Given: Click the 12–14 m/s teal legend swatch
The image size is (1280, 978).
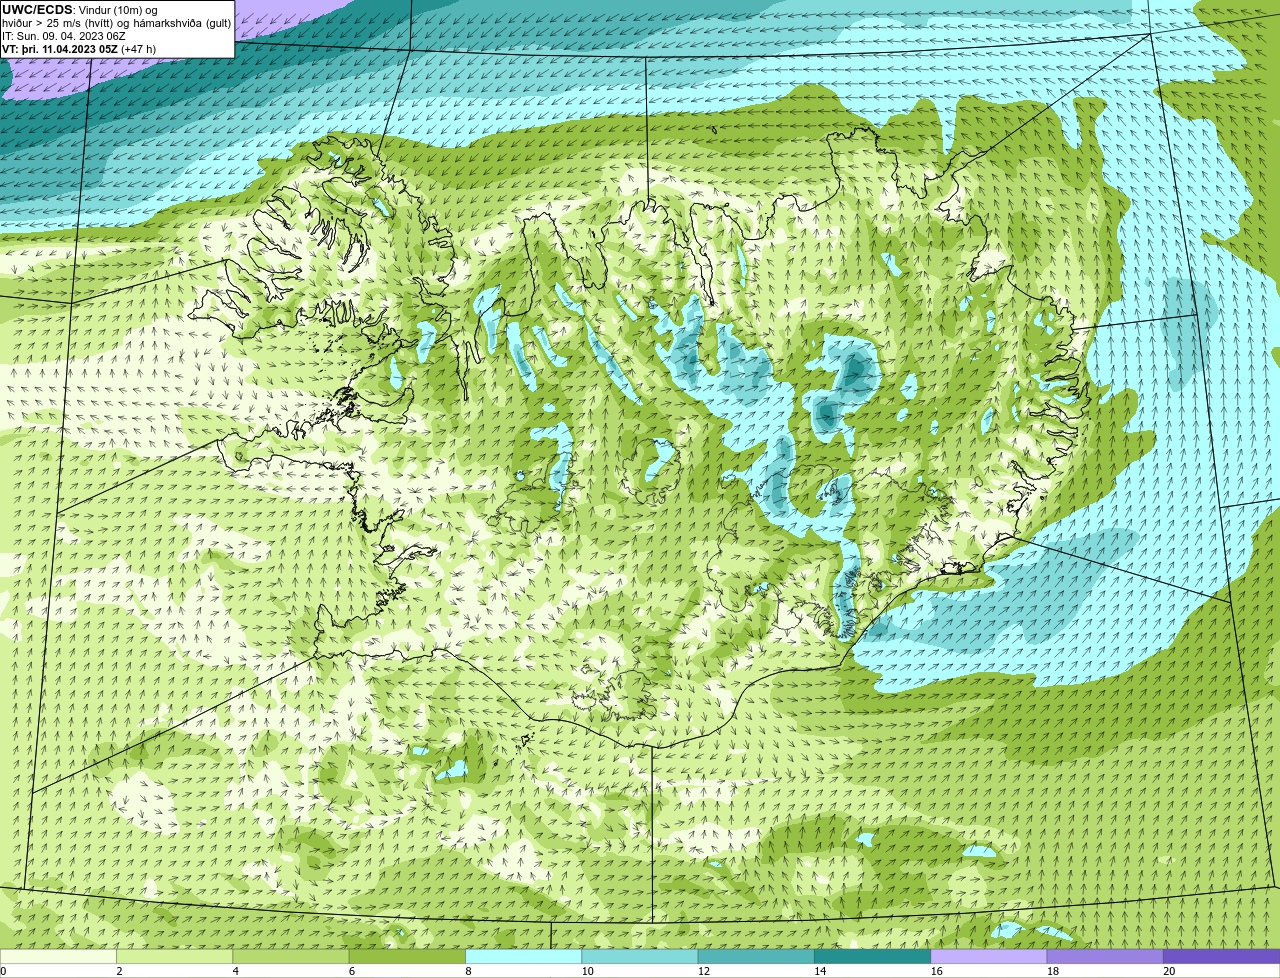Looking at the screenshot, I should [x=756, y=956].
